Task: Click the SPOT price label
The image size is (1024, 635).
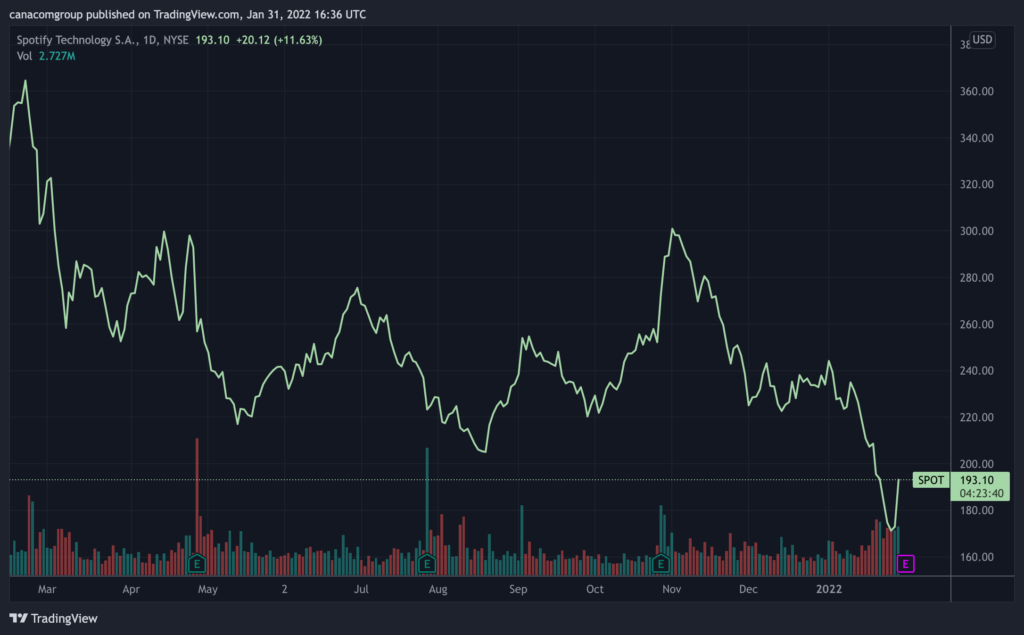Action: tap(931, 480)
